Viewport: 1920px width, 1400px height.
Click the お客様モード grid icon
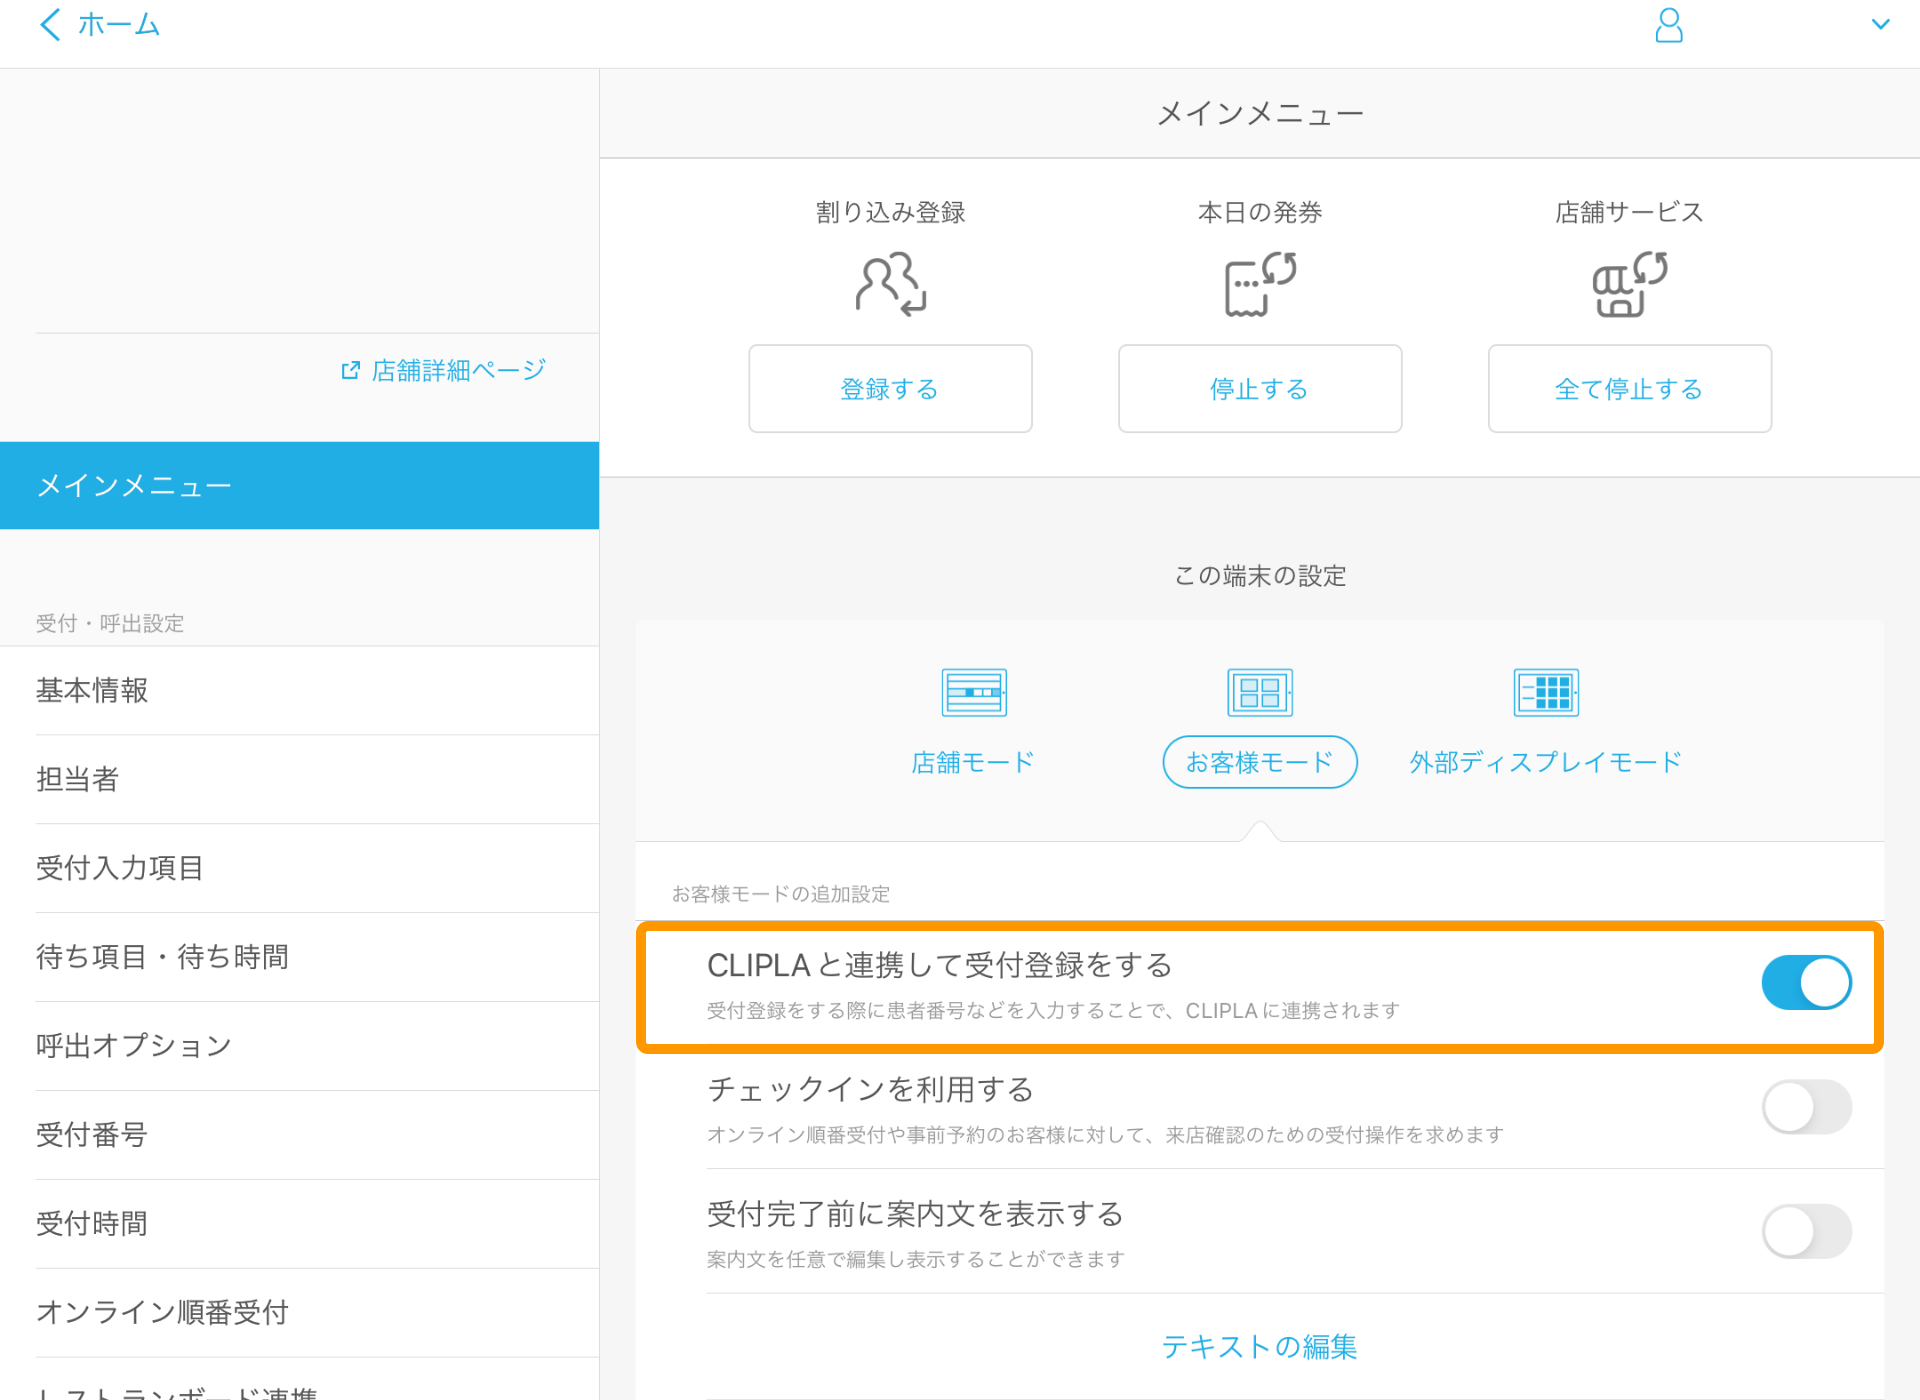click(1260, 693)
